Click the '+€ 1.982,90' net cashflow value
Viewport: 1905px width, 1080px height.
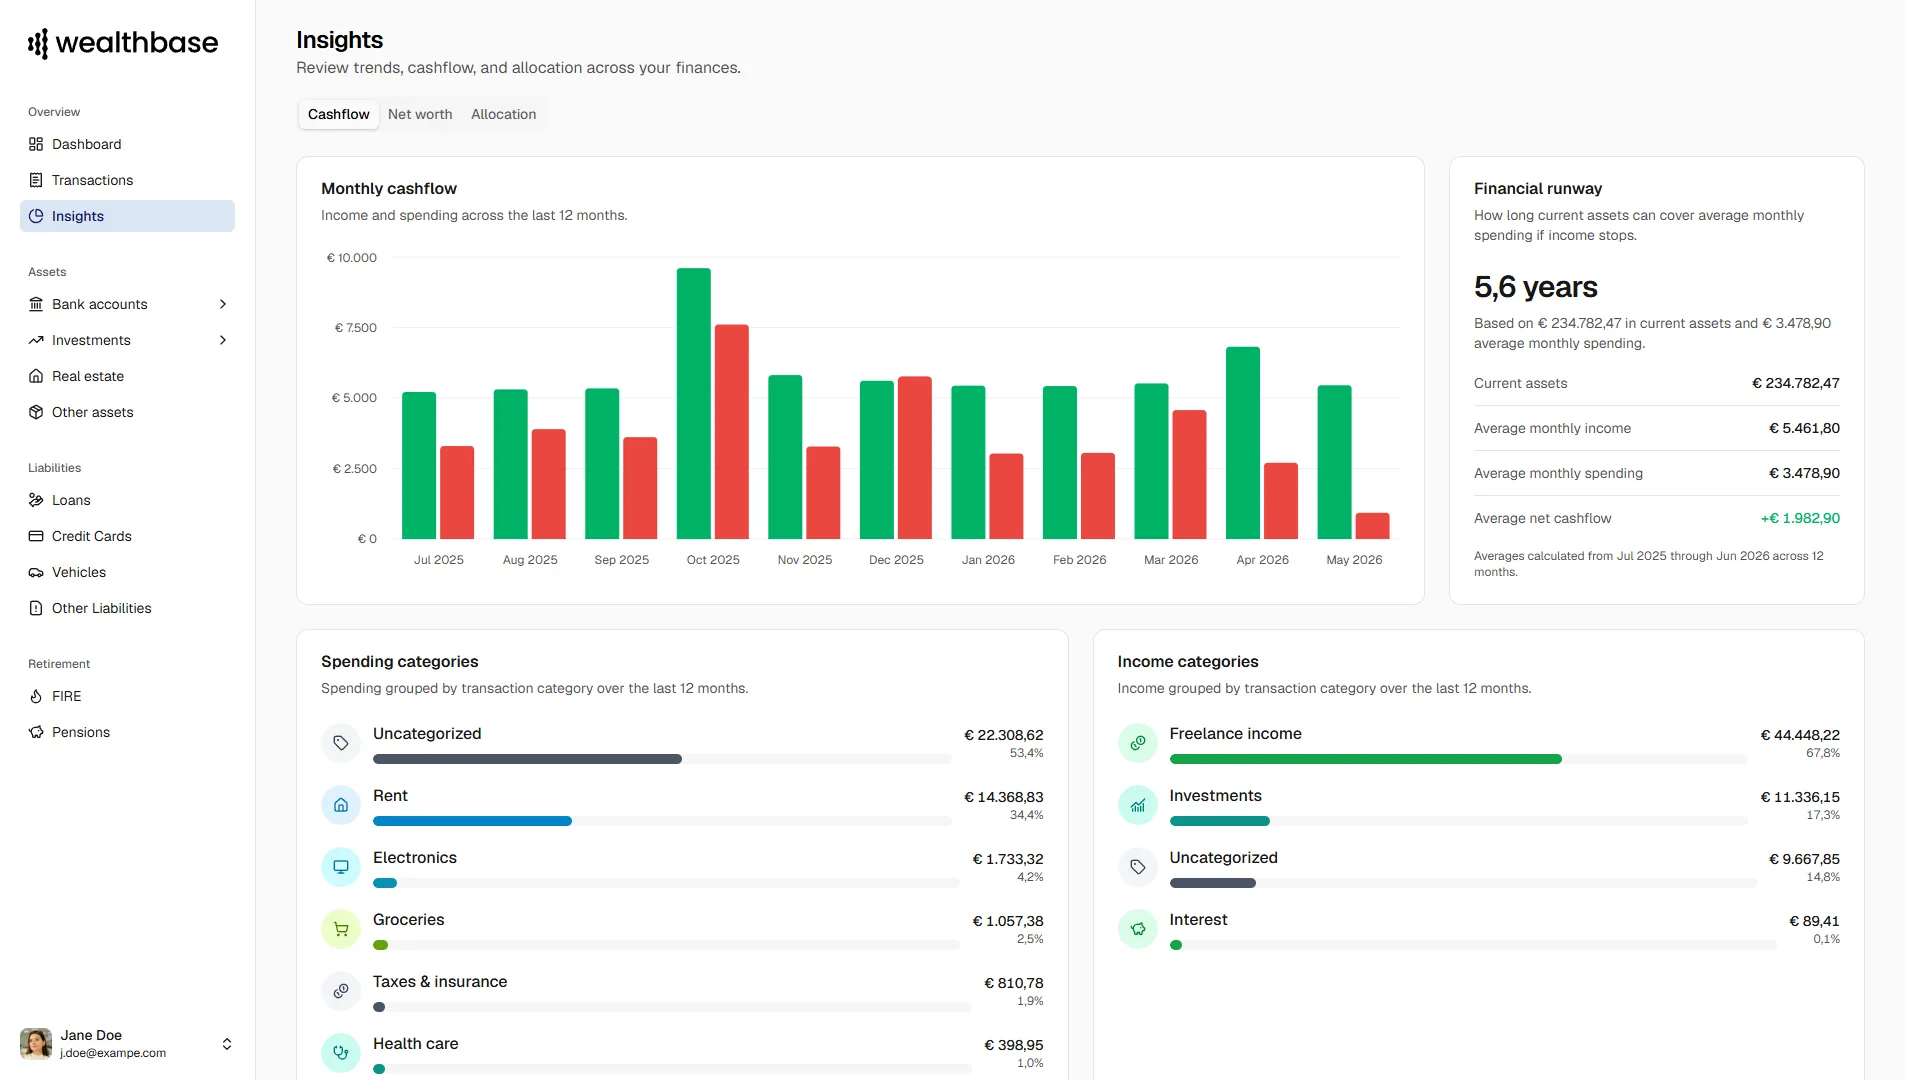coord(1800,518)
